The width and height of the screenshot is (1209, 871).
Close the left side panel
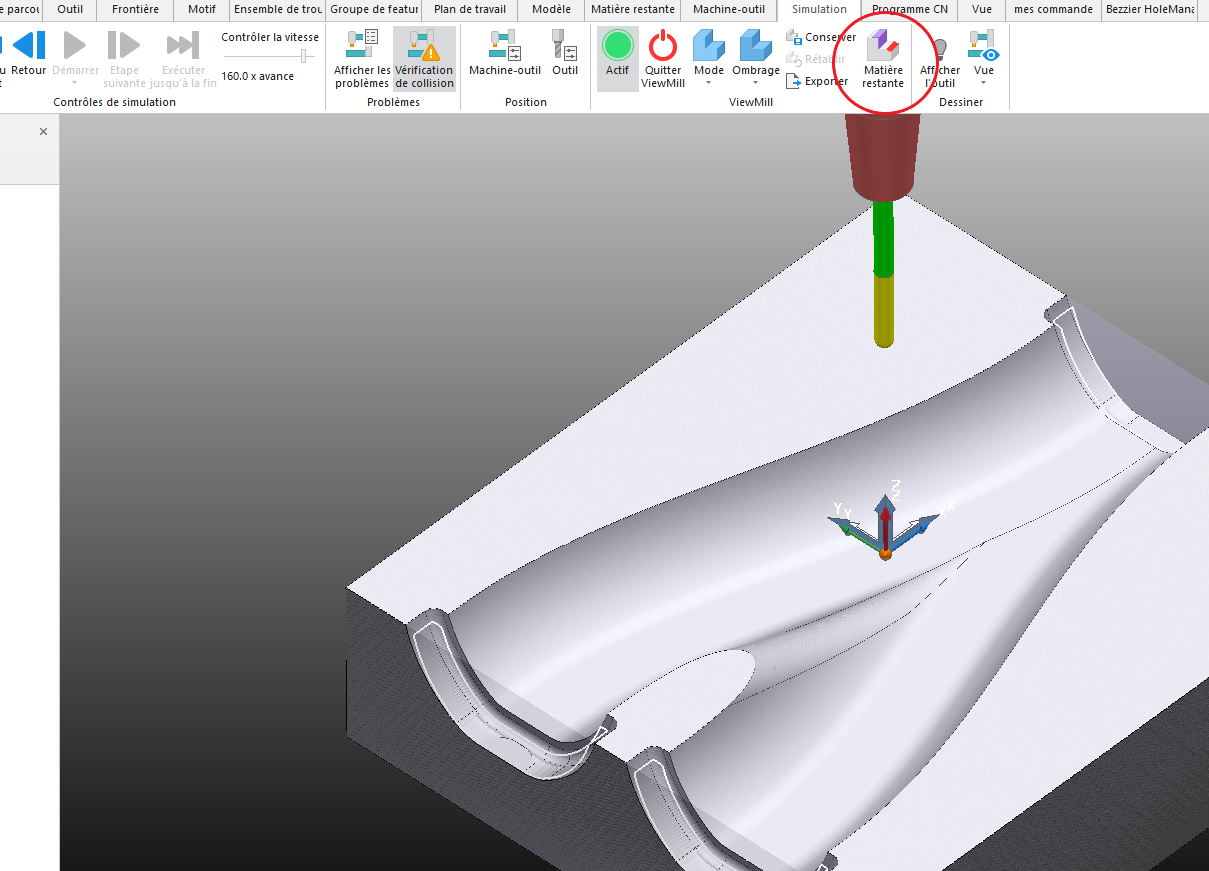coord(43,131)
